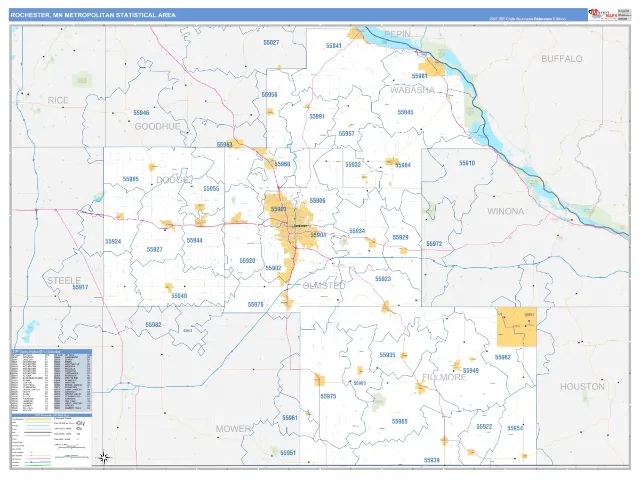Click ZIP code 55927
This screenshot has width=640, height=480.
(154, 250)
